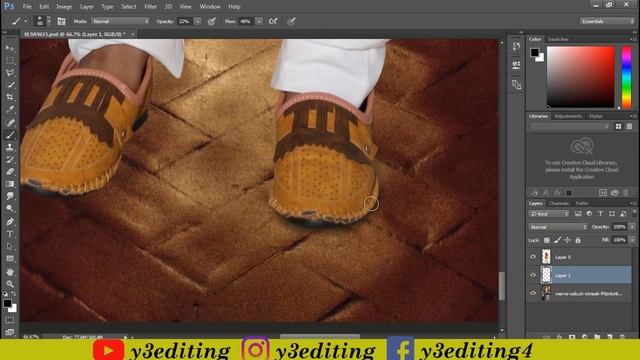Pick a hue on the spectrum slider

pos(626,78)
